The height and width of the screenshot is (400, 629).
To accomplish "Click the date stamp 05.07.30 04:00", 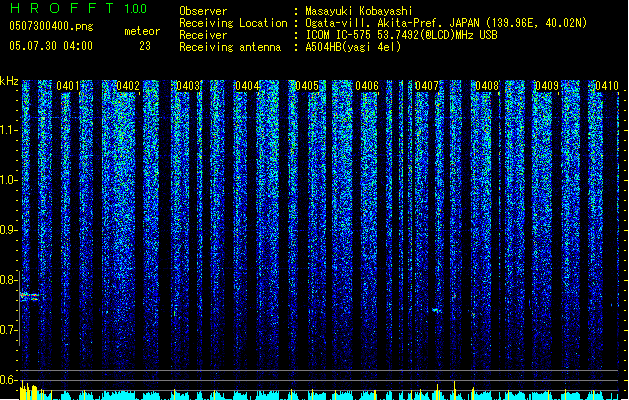I will (x=51, y=46).
